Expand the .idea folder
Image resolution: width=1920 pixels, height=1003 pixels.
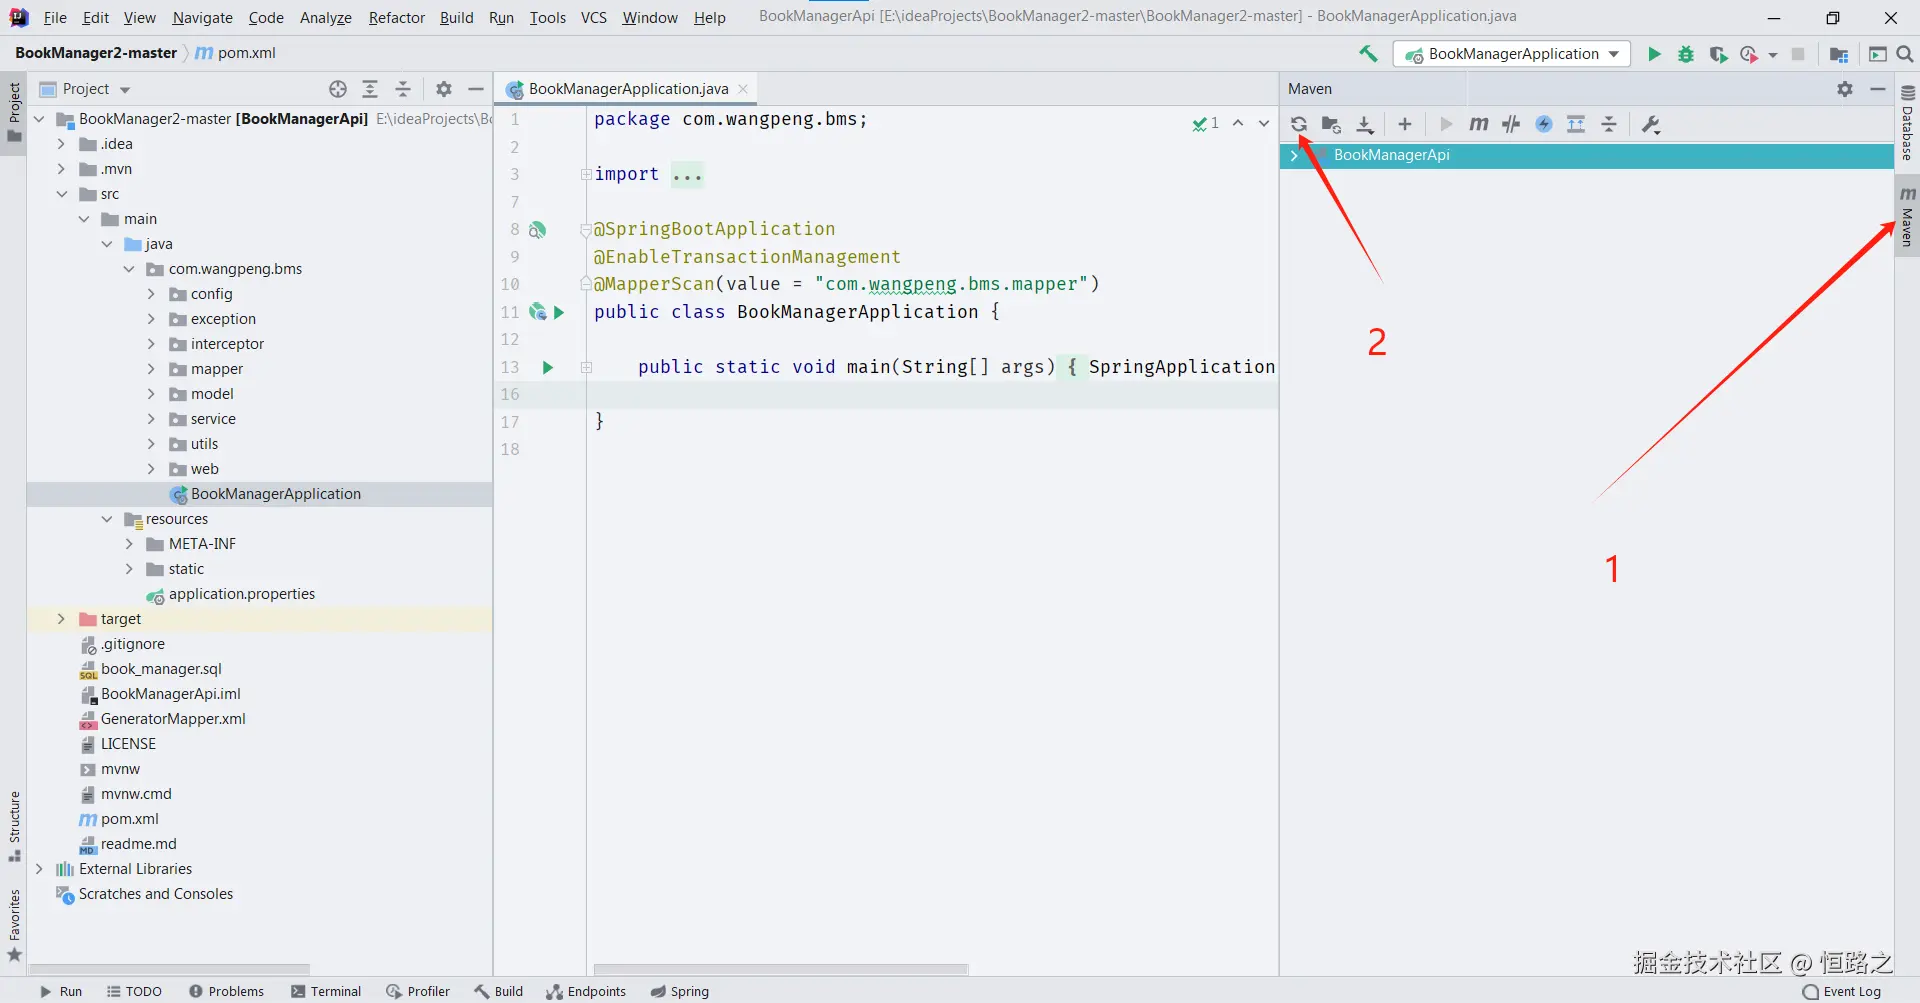click(61, 144)
